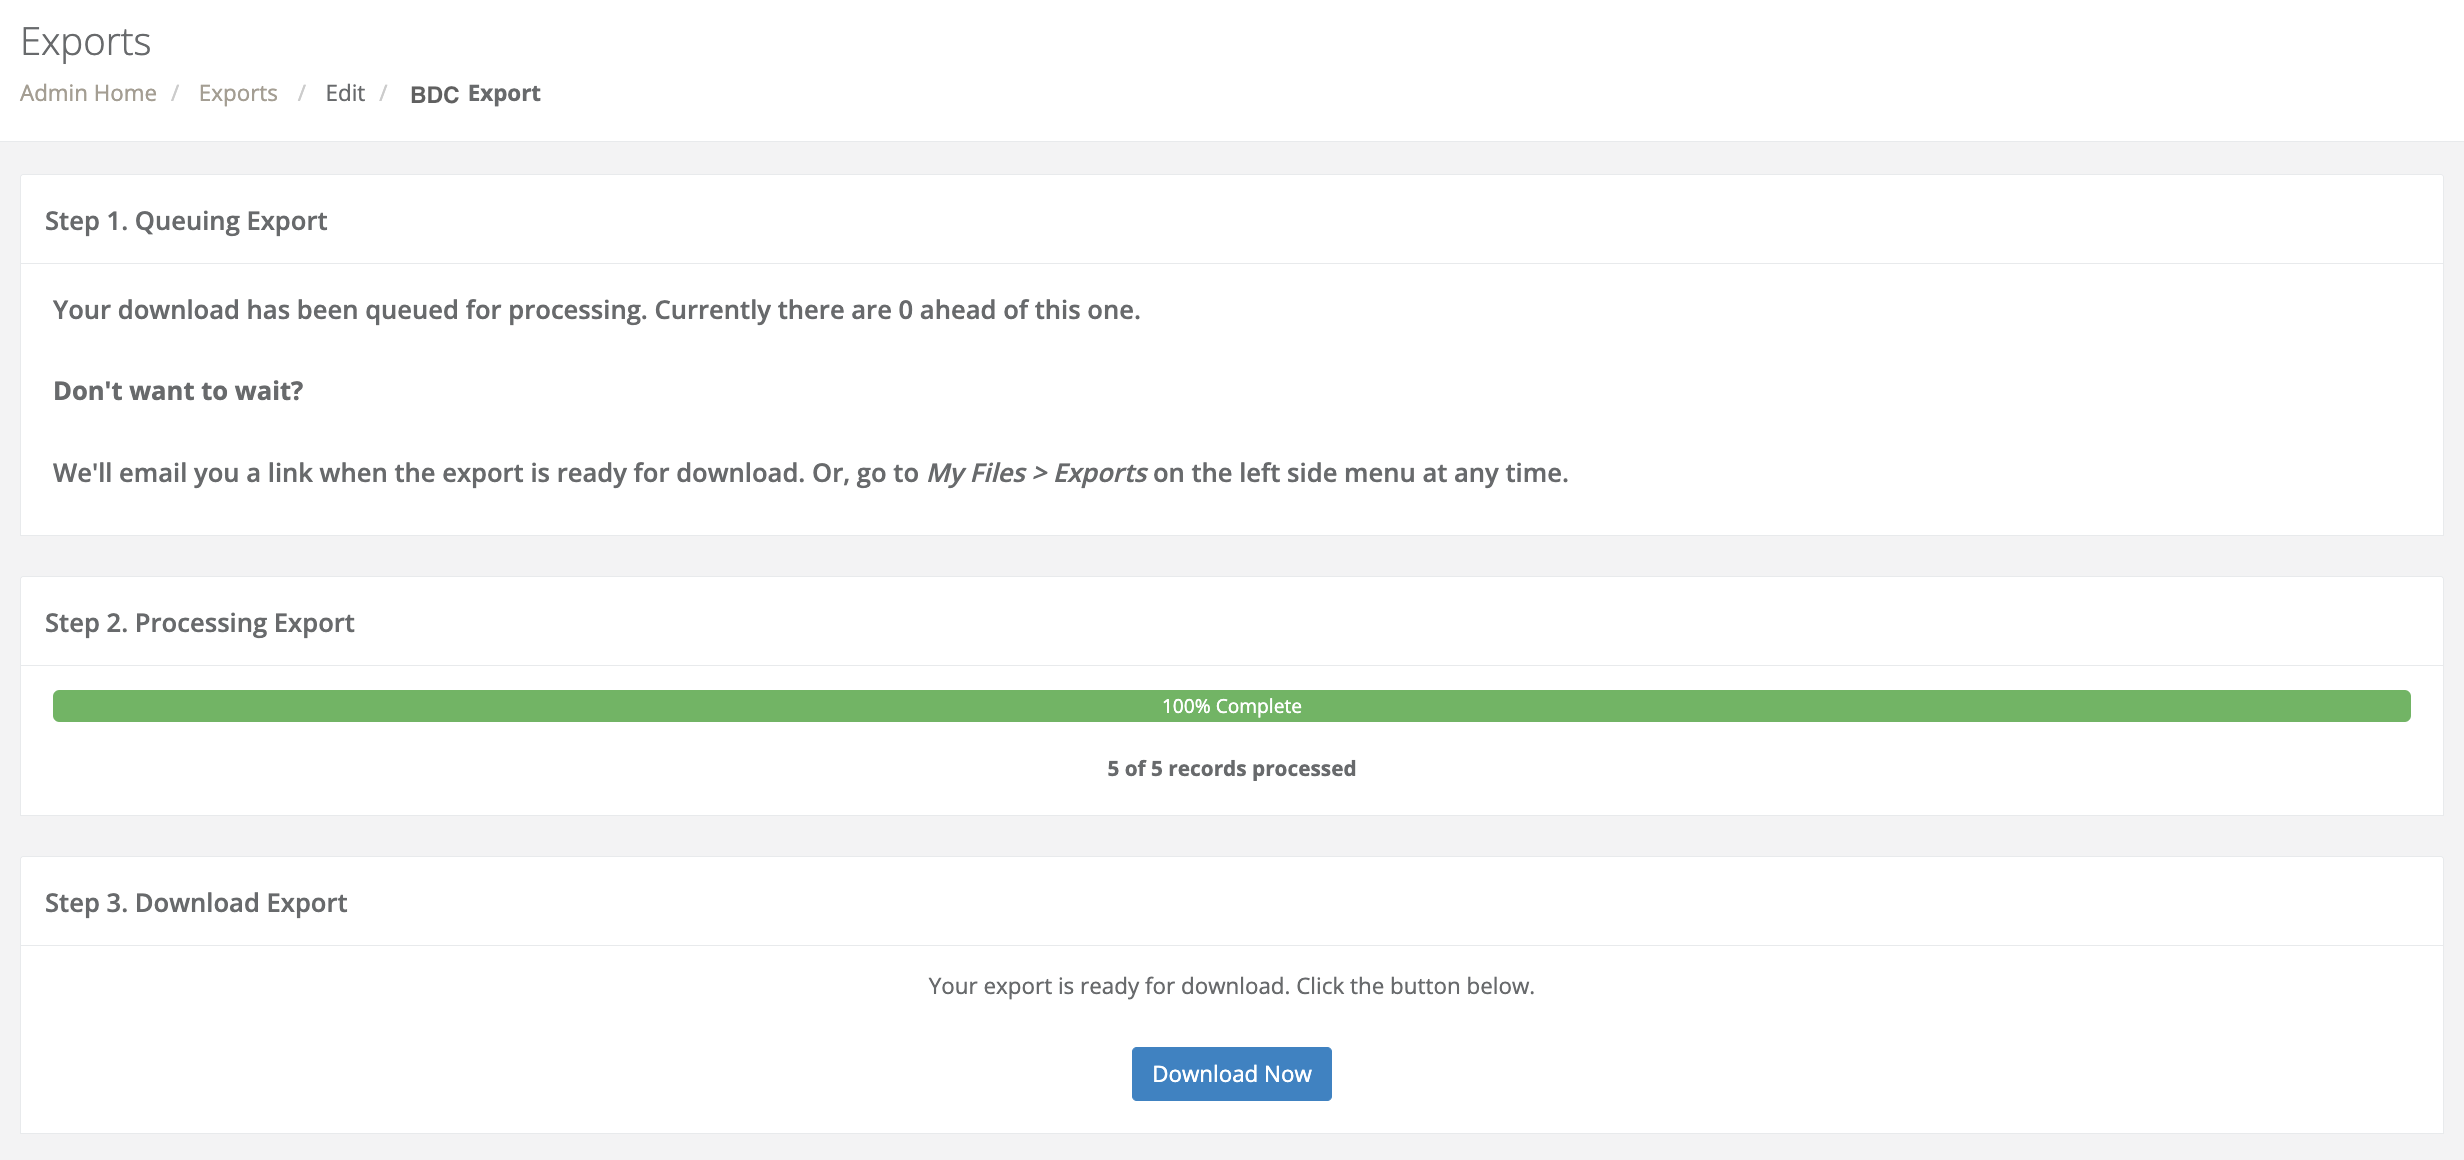Viewport: 2464px width, 1160px height.
Task: Select the Edit breadcrumb item
Action: 345,92
